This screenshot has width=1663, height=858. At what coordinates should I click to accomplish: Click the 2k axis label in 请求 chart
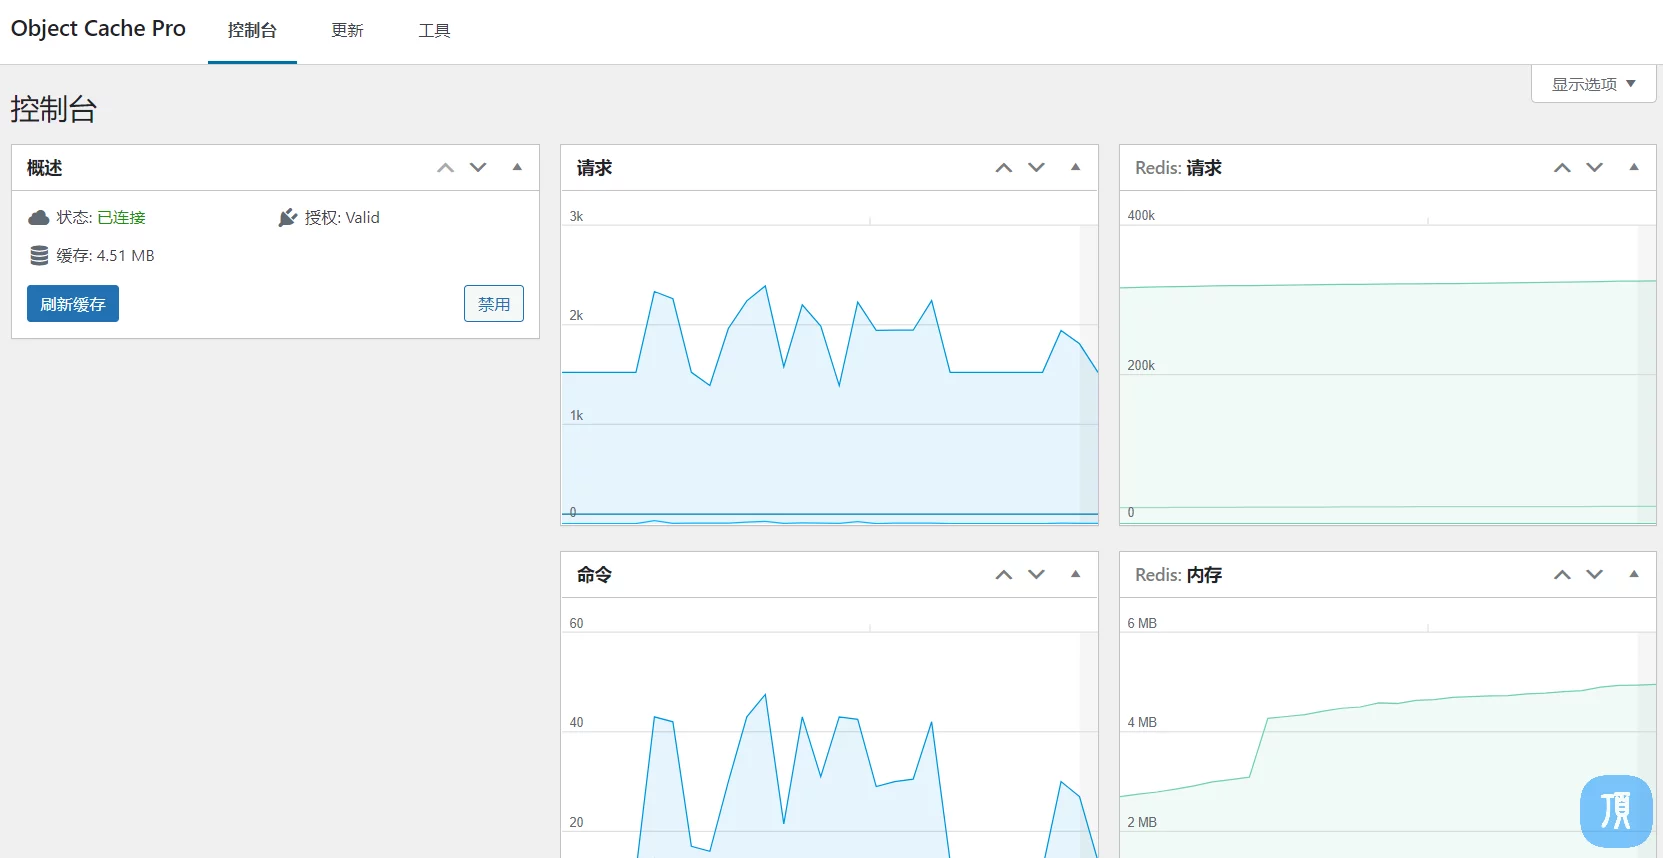click(x=576, y=315)
